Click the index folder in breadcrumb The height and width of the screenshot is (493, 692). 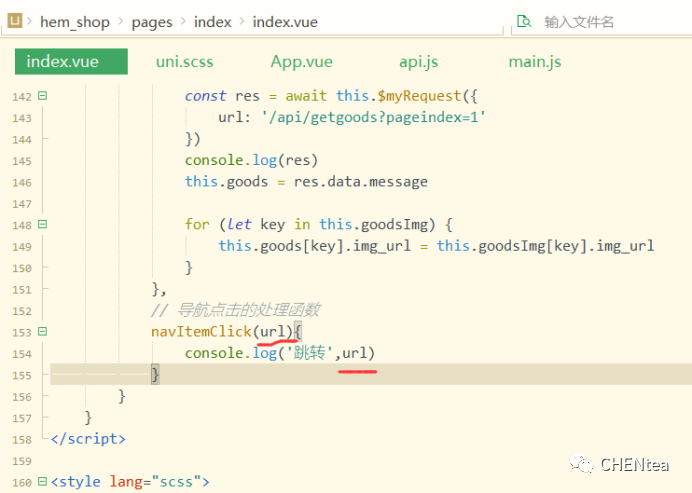212,21
